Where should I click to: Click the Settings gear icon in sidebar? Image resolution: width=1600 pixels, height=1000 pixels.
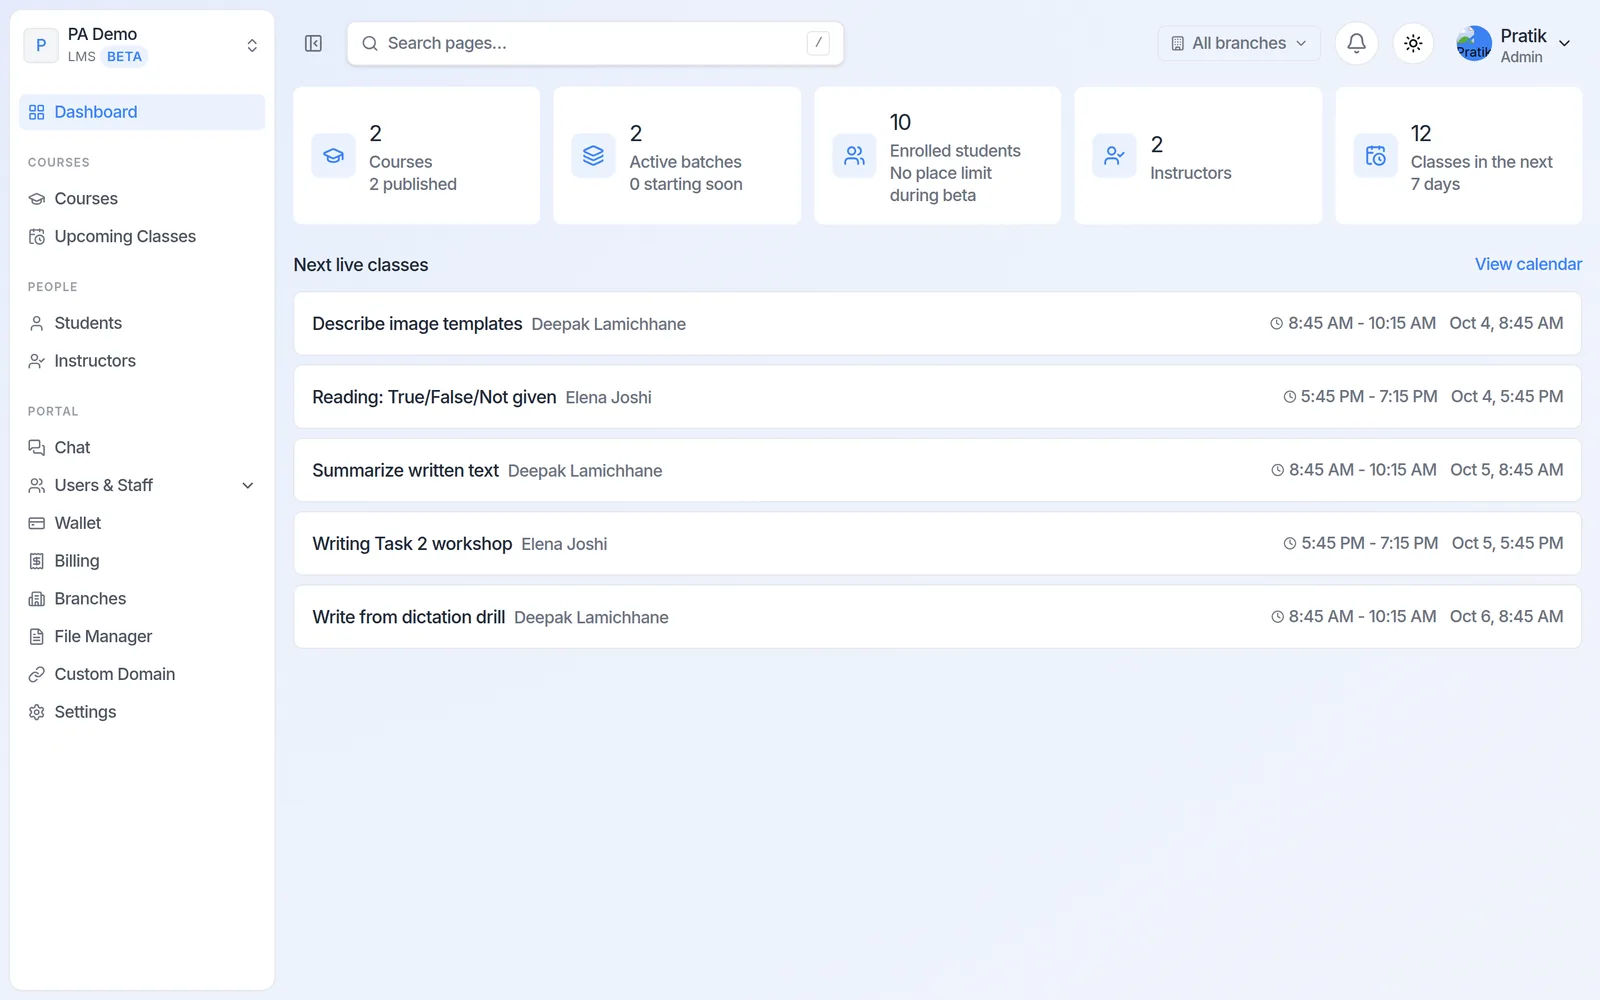point(37,712)
